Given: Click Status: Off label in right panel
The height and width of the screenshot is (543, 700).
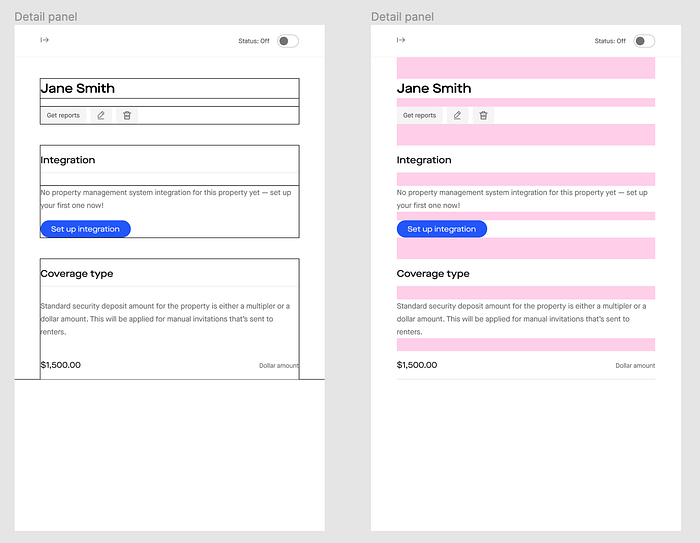Looking at the screenshot, I should point(610,41).
